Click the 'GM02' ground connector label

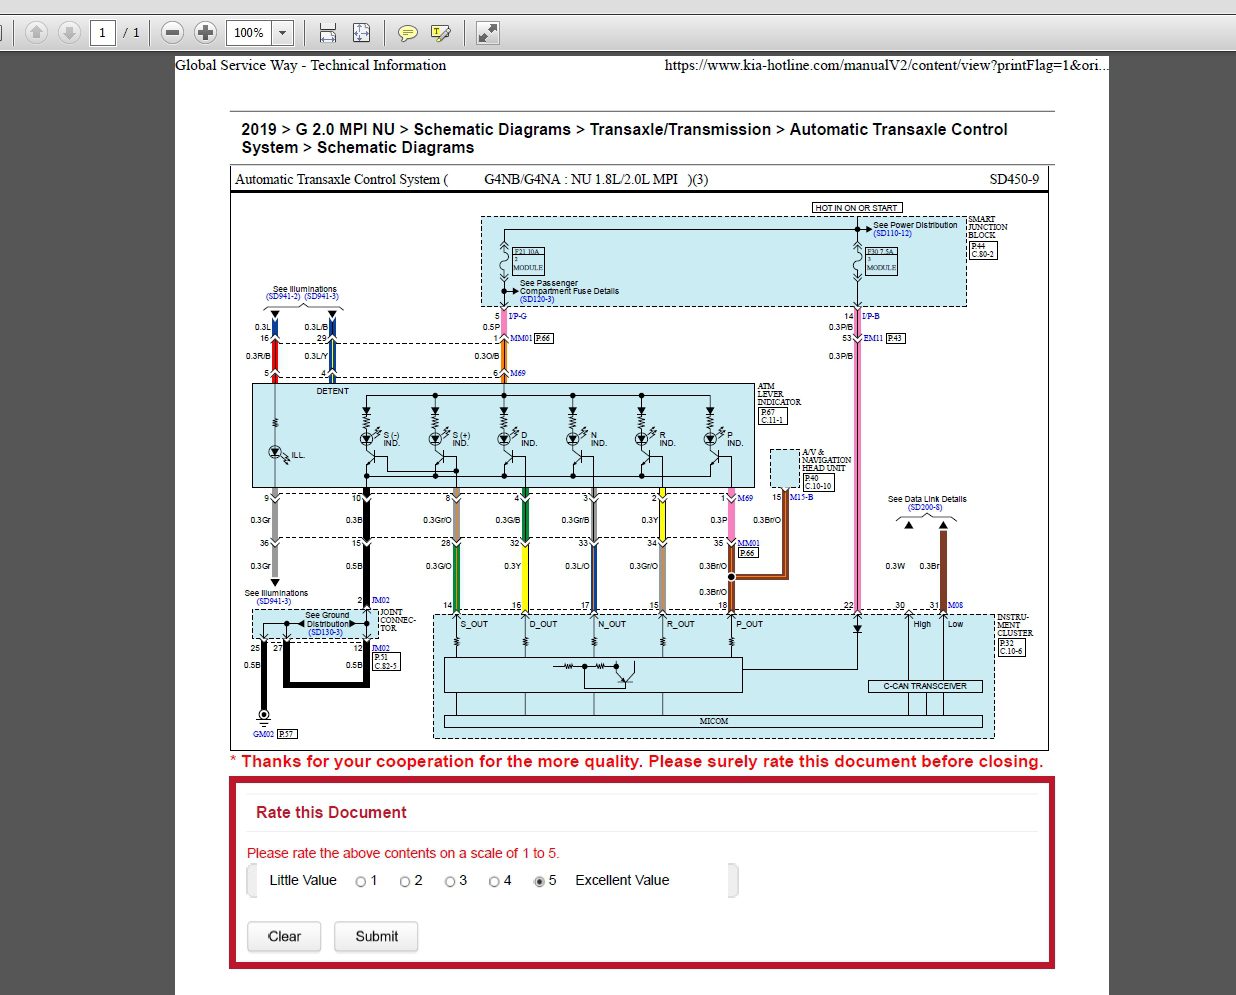(x=263, y=734)
